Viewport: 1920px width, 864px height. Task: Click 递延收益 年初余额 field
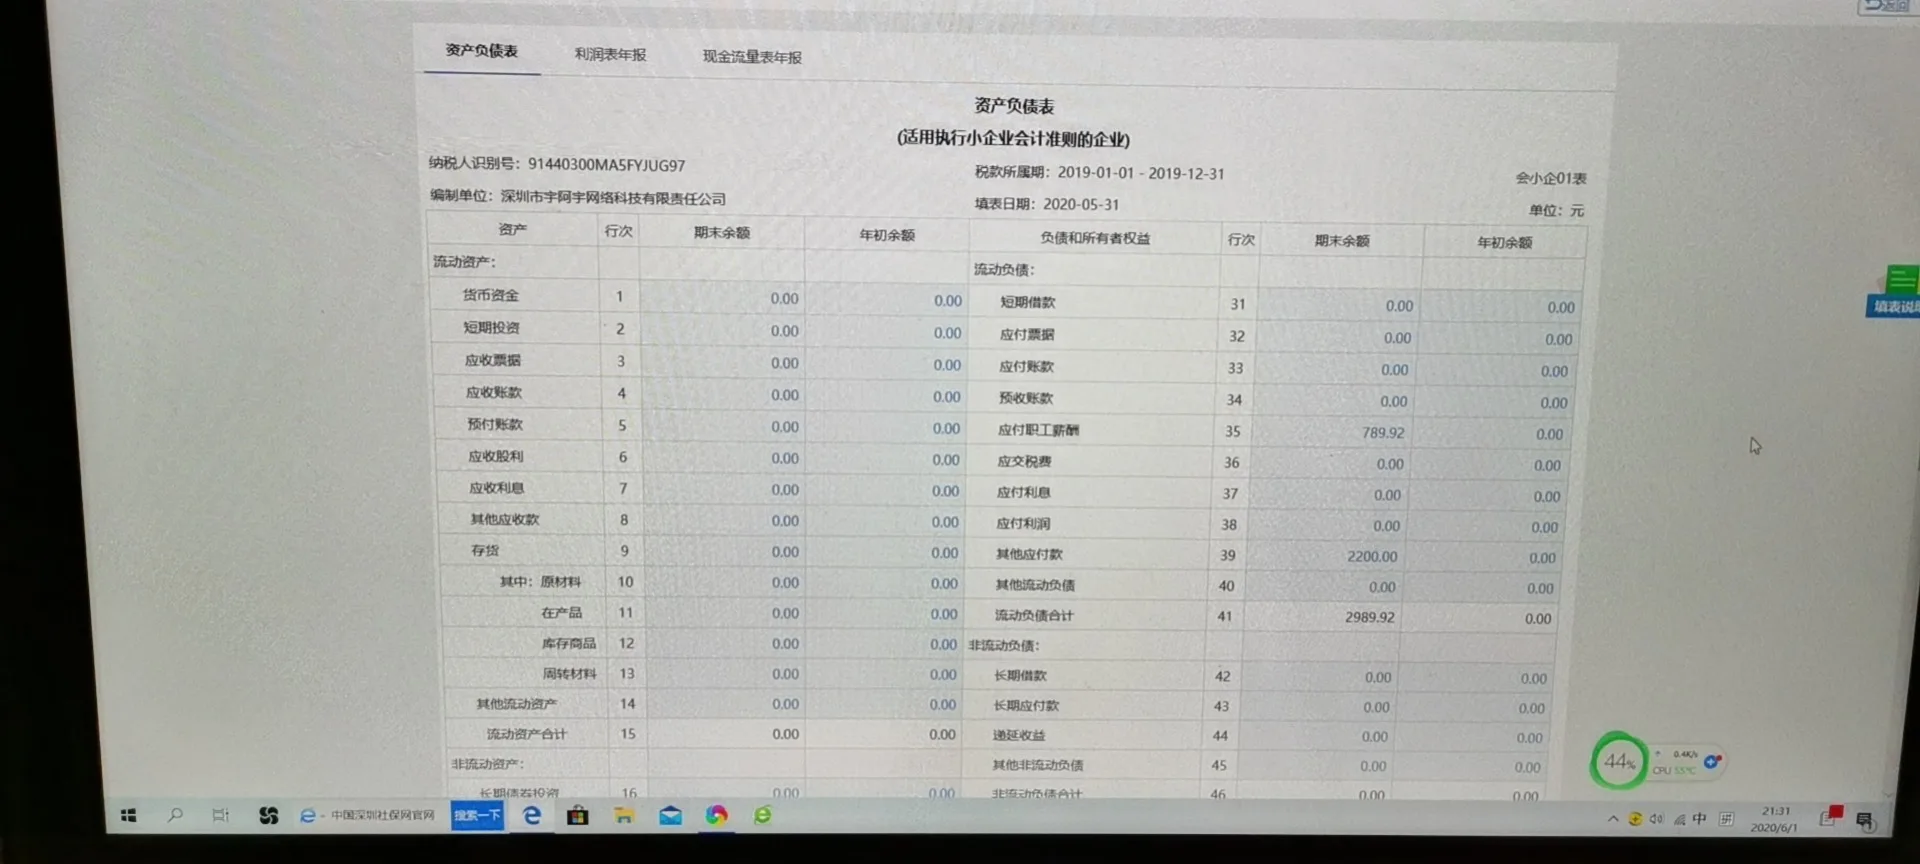[x=1474, y=737]
